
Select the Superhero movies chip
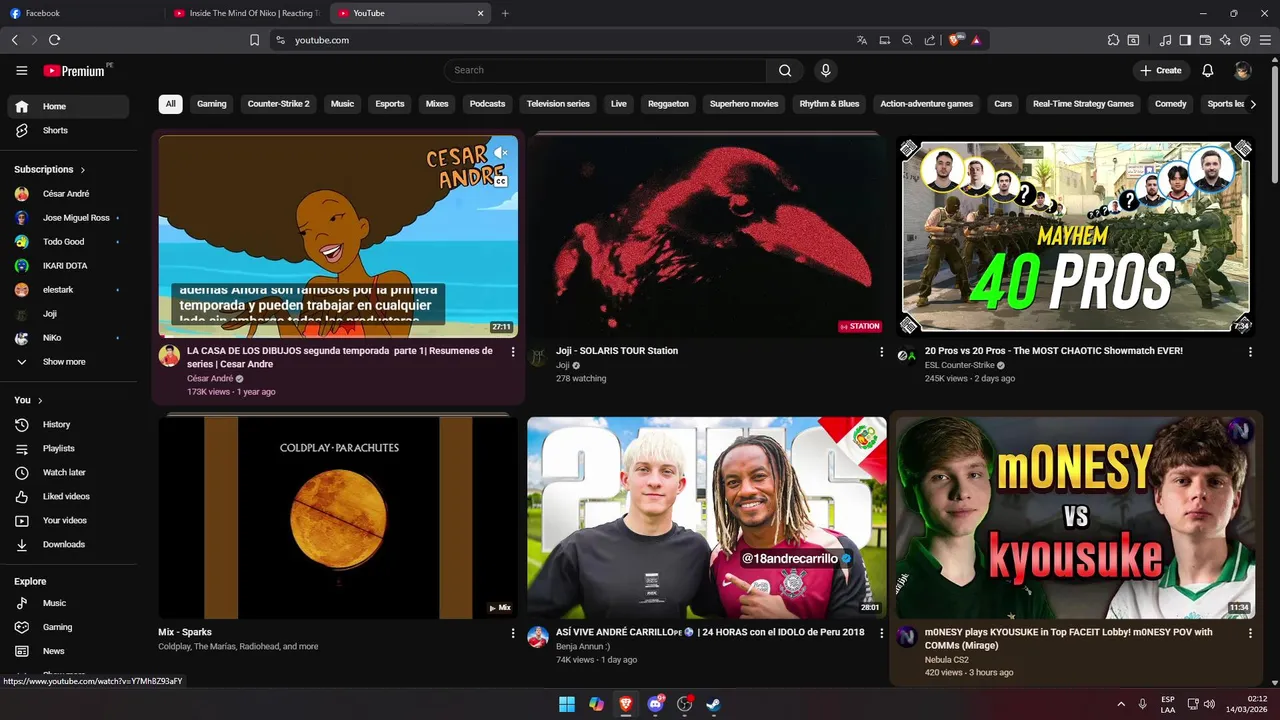[x=744, y=104]
